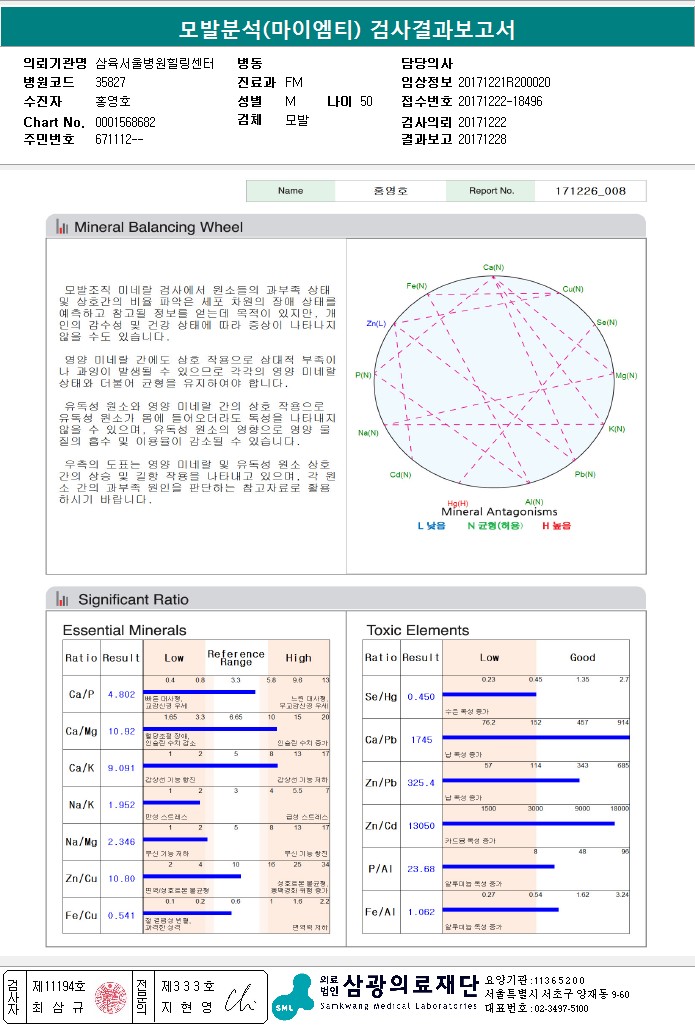
Task: Select result report date 20171228
Action: click(482, 139)
